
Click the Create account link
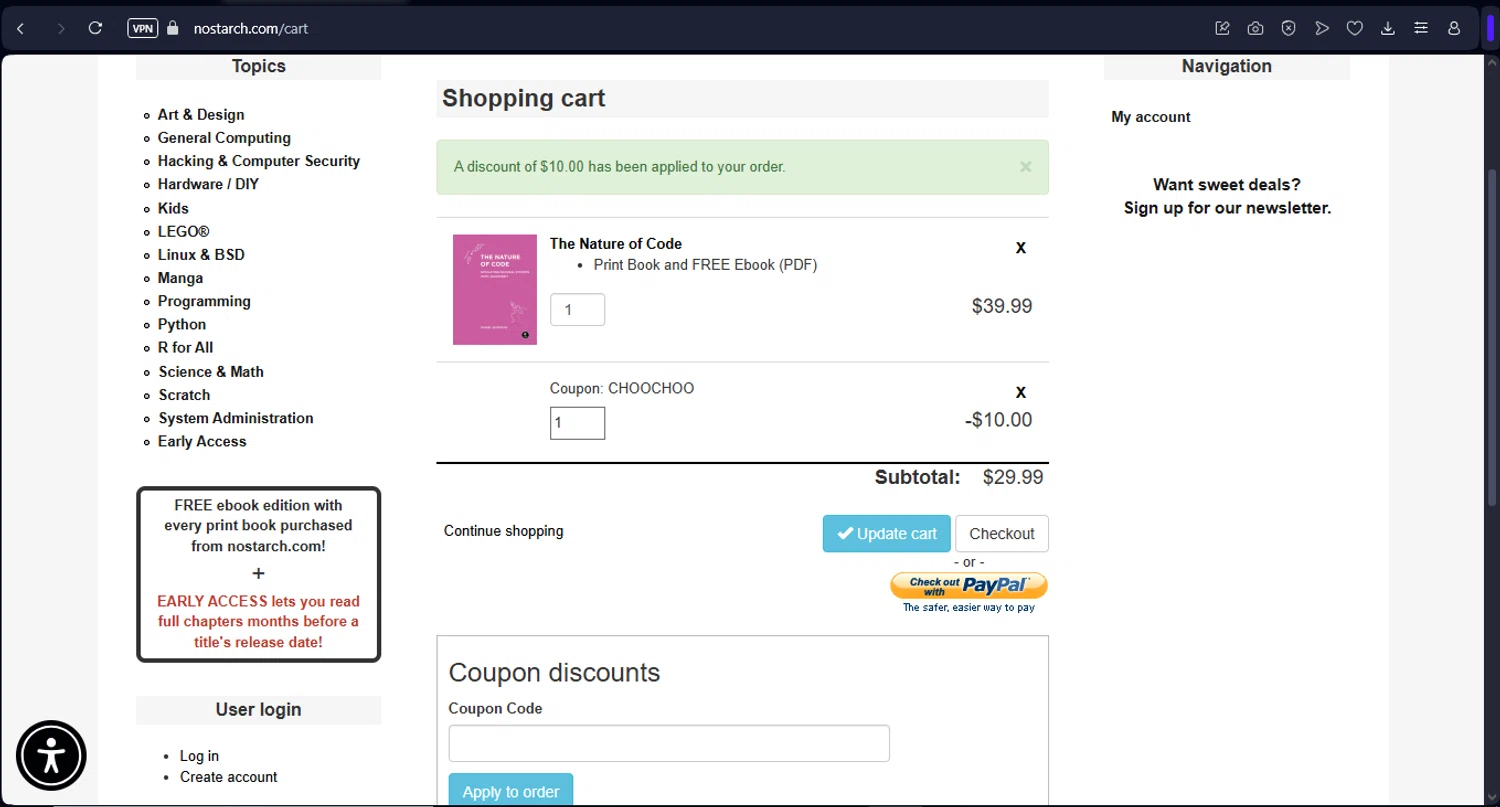pyautogui.click(x=228, y=777)
